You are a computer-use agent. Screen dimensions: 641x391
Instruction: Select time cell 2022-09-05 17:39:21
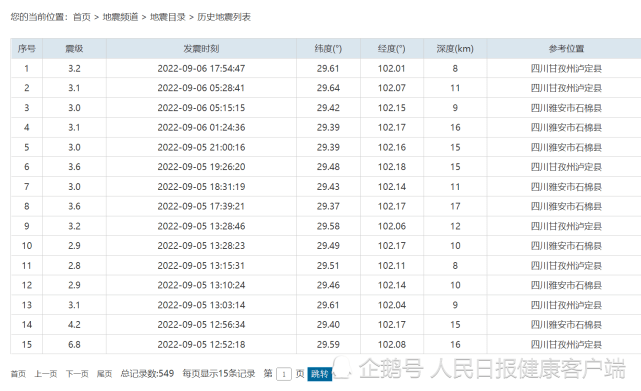click(201, 206)
